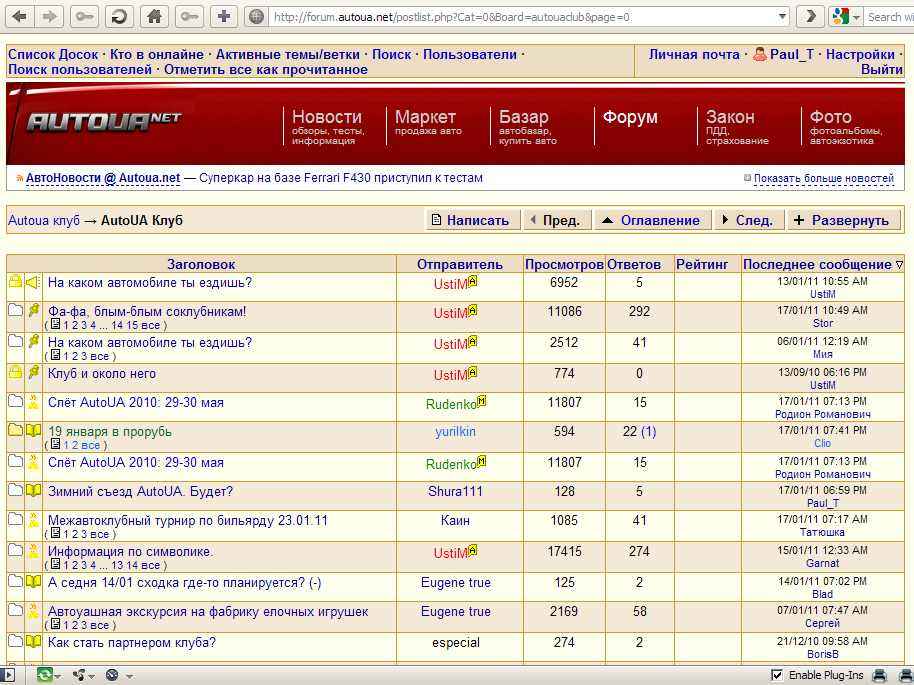Go back with the browser back arrow
Viewport: 914px width, 685px height.
pos(18,16)
